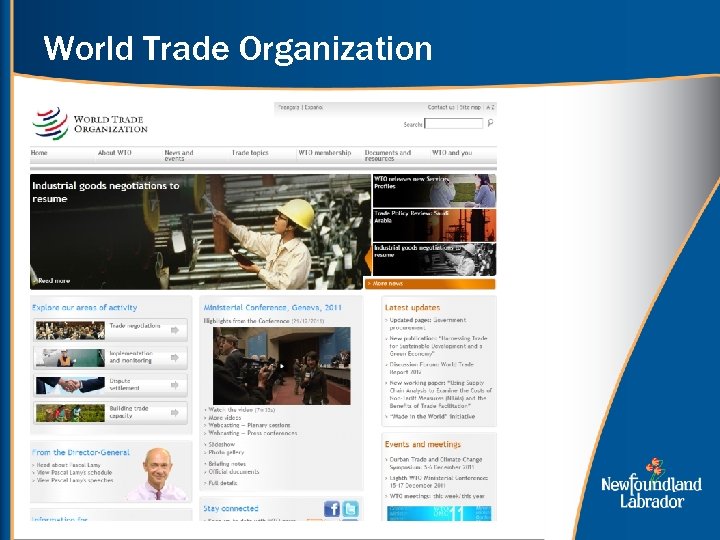The height and width of the screenshot is (540, 720).
Task: Open the Contact us link
Action: click(x=441, y=107)
